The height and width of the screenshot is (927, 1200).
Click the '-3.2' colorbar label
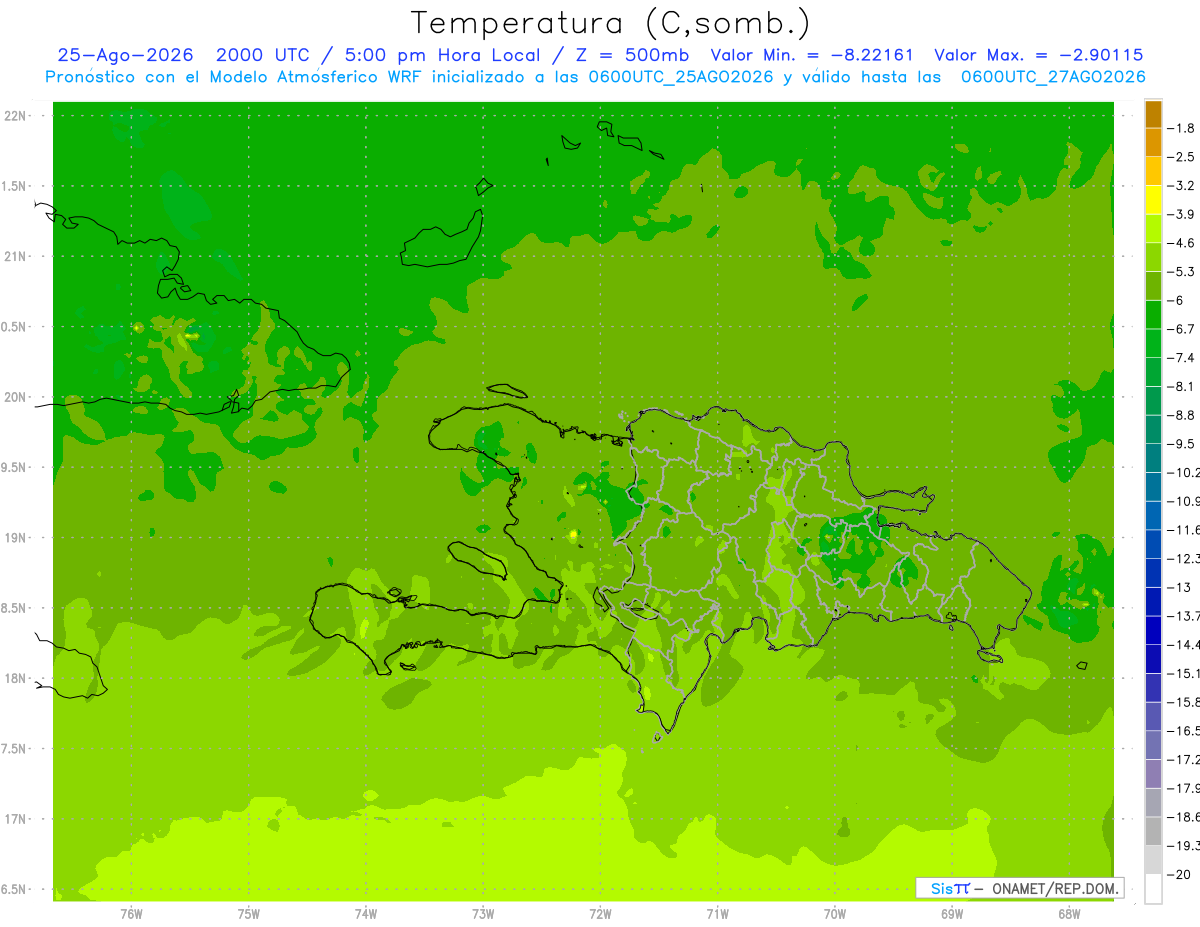[1181, 186]
